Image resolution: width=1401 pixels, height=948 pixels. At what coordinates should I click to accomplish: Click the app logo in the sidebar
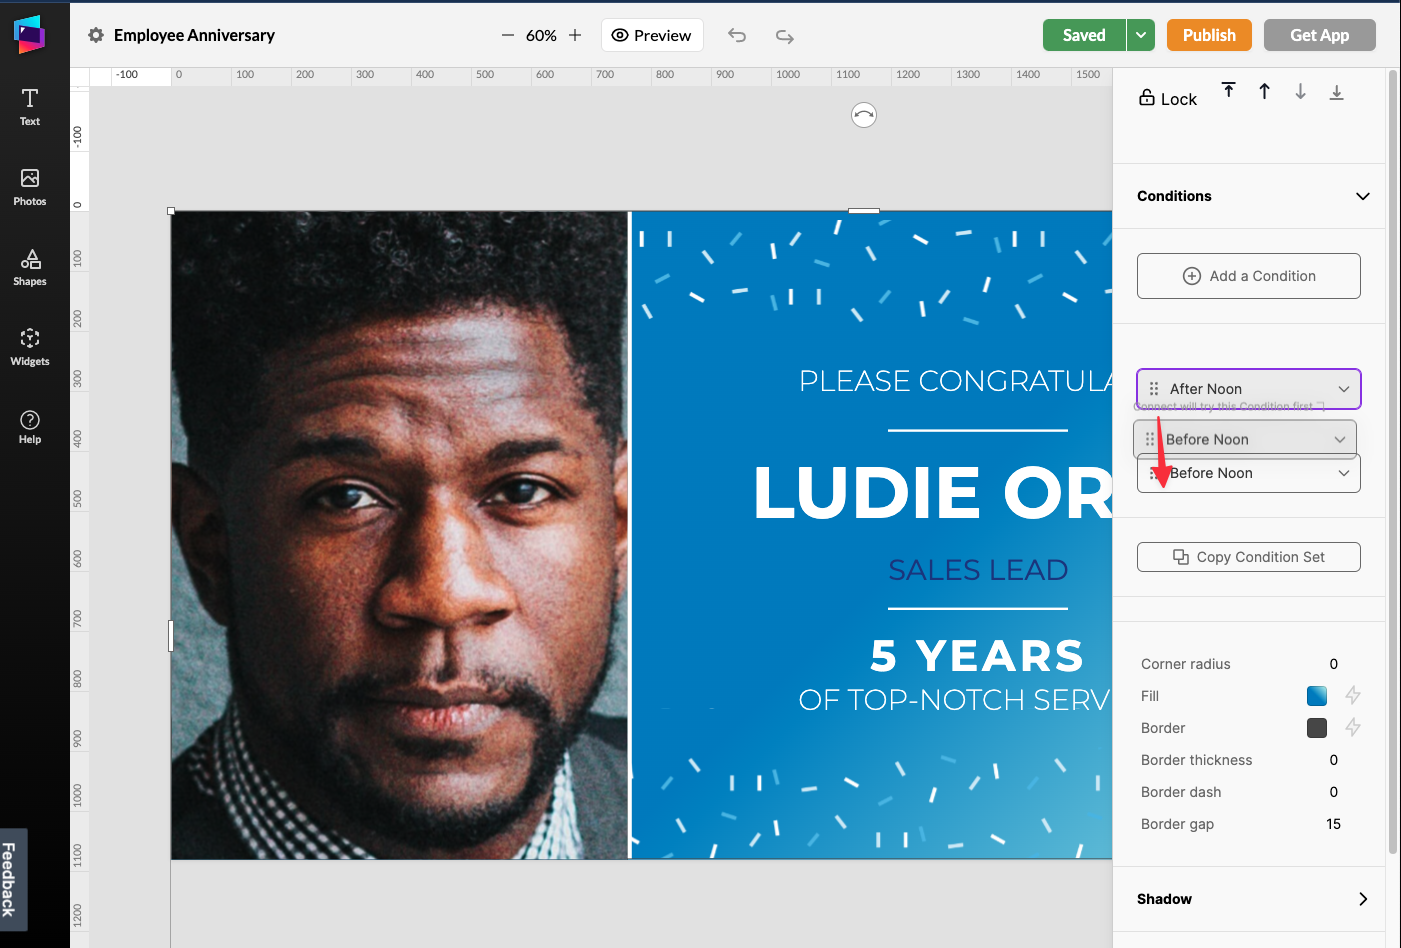coord(29,34)
